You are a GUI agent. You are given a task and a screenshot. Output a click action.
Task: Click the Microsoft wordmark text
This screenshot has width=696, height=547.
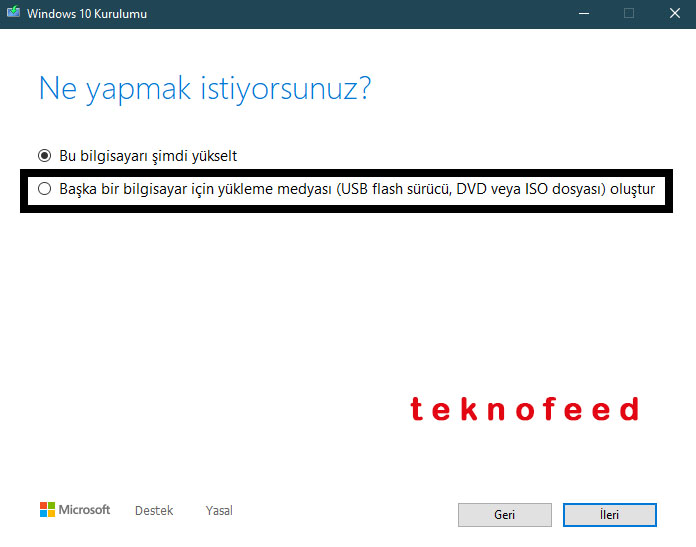(84, 510)
